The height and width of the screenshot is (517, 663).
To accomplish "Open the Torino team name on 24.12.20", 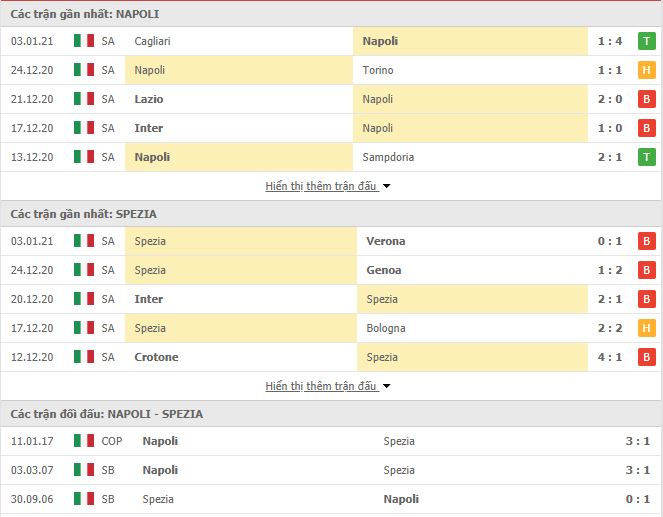I will pyautogui.click(x=378, y=70).
